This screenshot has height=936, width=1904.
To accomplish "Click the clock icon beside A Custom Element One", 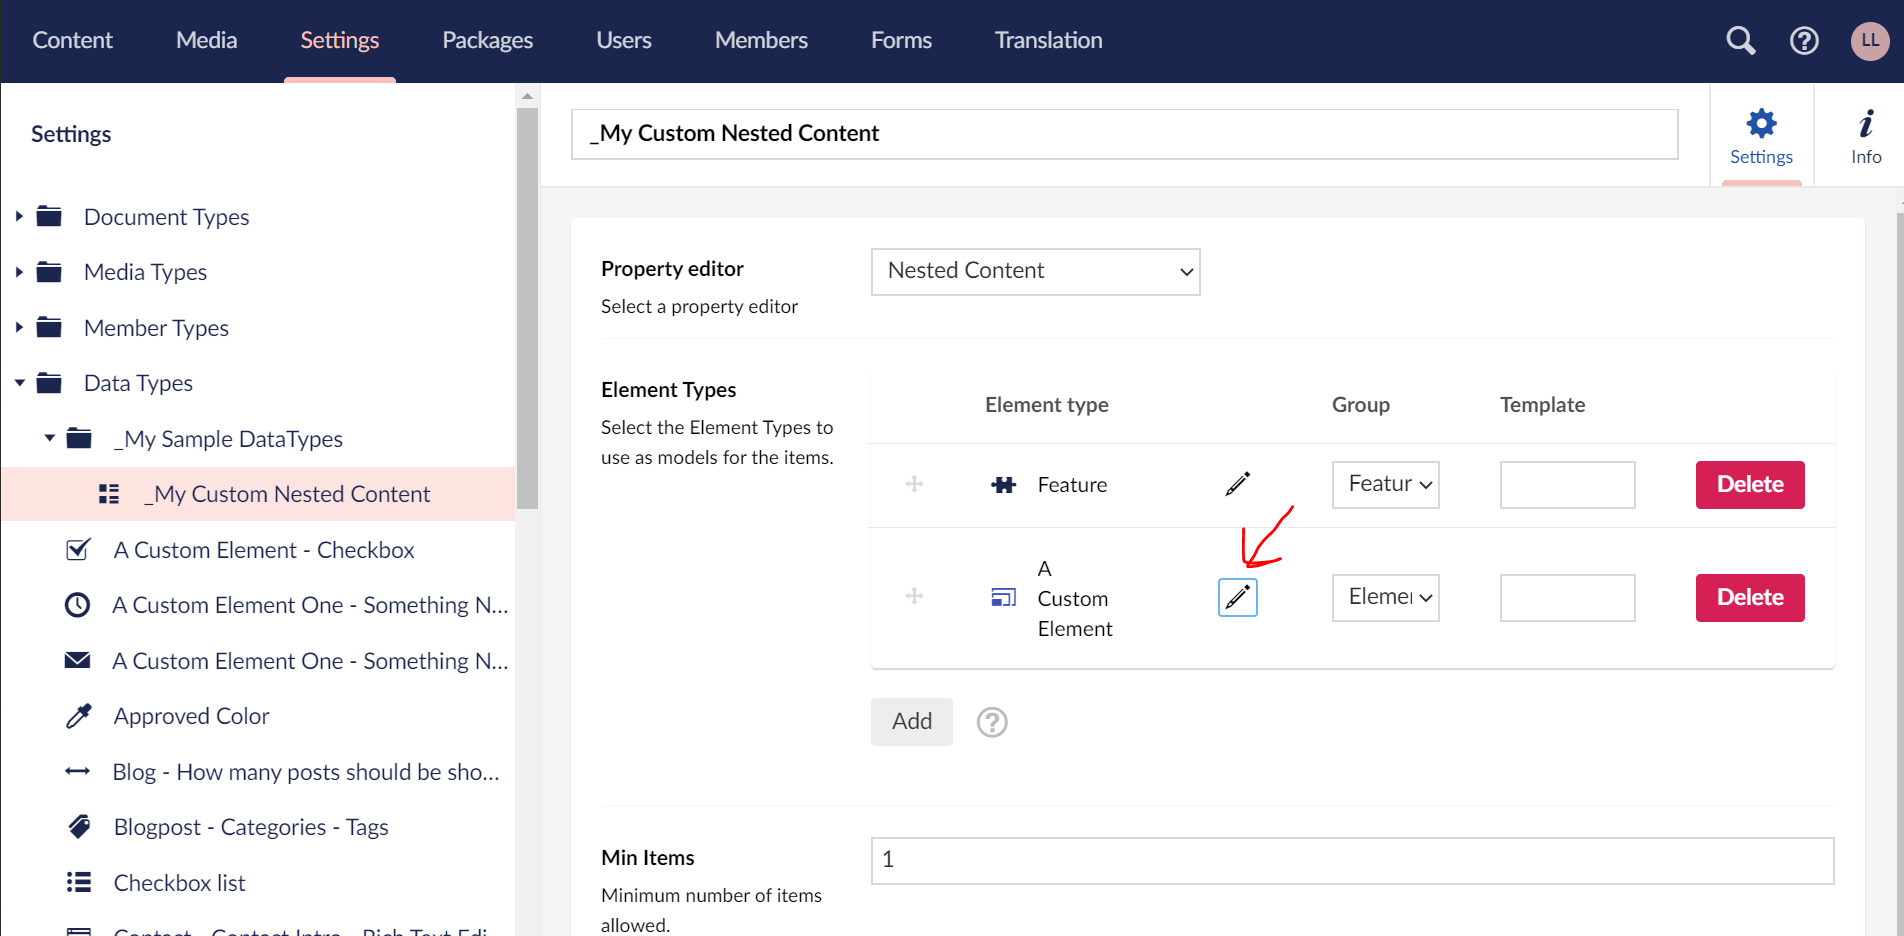I will [x=78, y=604].
